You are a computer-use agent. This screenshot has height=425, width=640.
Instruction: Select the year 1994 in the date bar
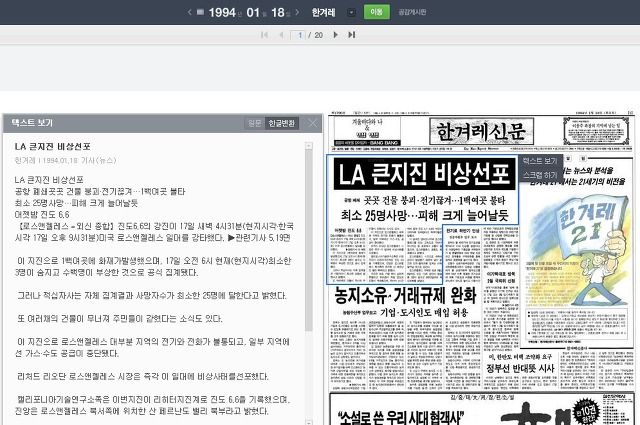click(x=222, y=13)
